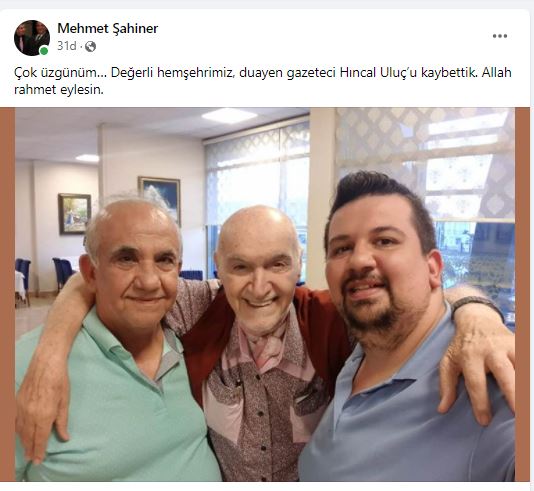The height and width of the screenshot is (491, 534).
Task: Click the brown right border of the photo
Action: (522, 294)
